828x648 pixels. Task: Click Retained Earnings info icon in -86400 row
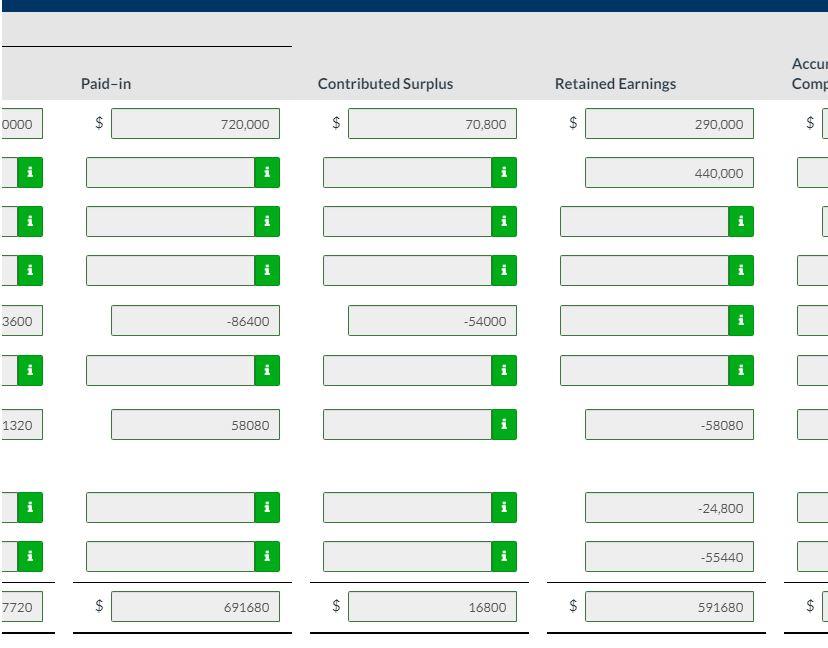(x=741, y=321)
